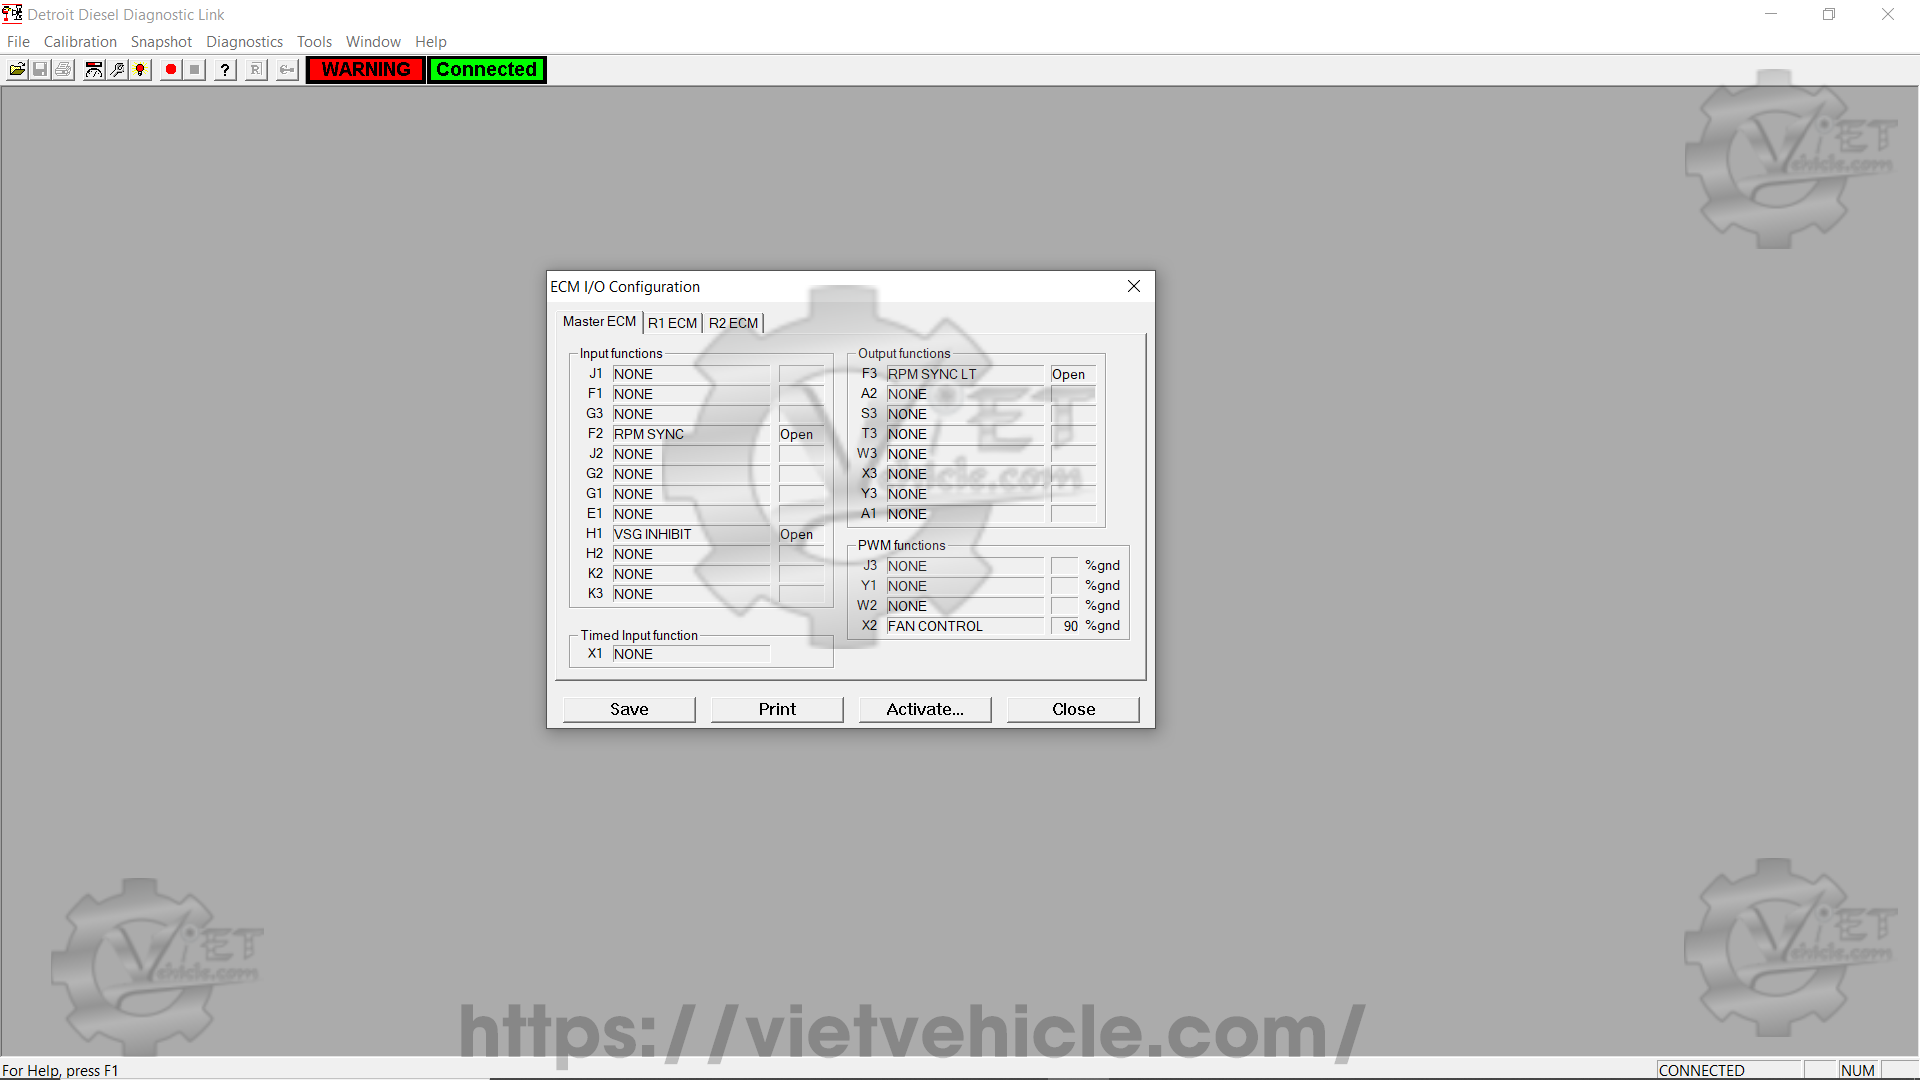Click the Print button in dialog
The image size is (1920, 1080).
click(777, 709)
